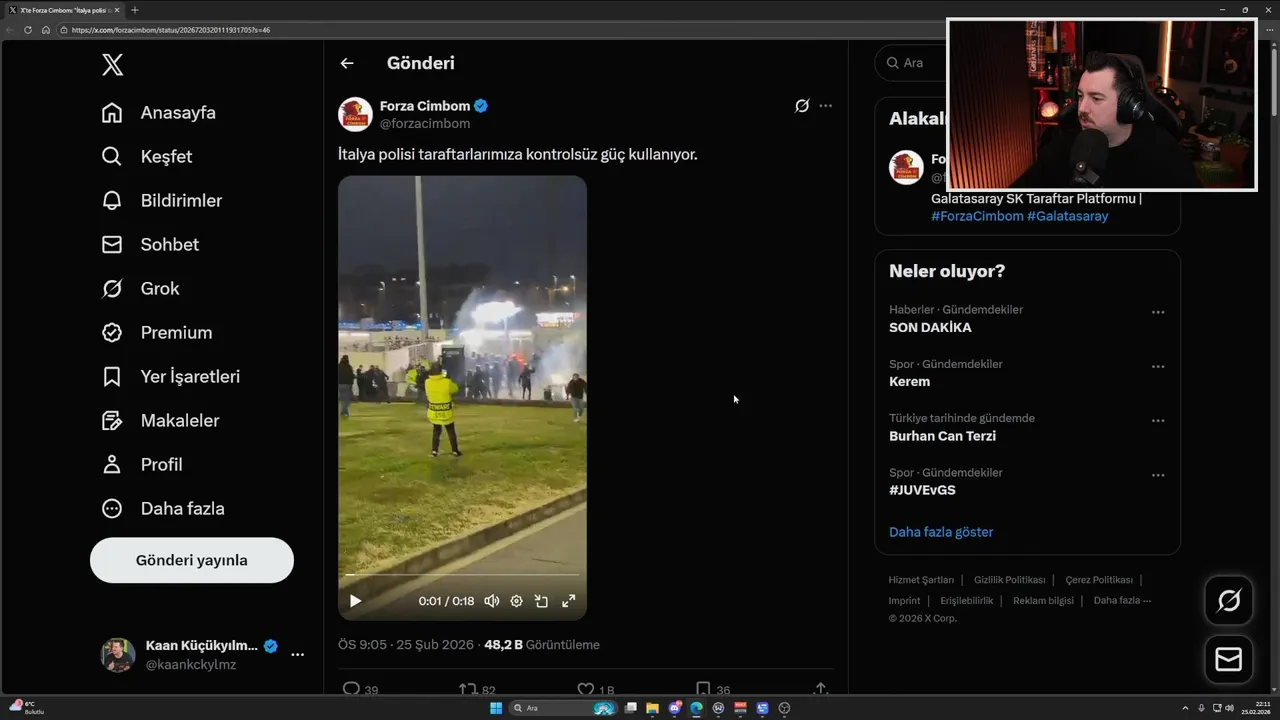This screenshot has width=1280, height=720.
Task: Click the X logo in the sidebar
Action: pyautogui.click(x=112, y=65)
